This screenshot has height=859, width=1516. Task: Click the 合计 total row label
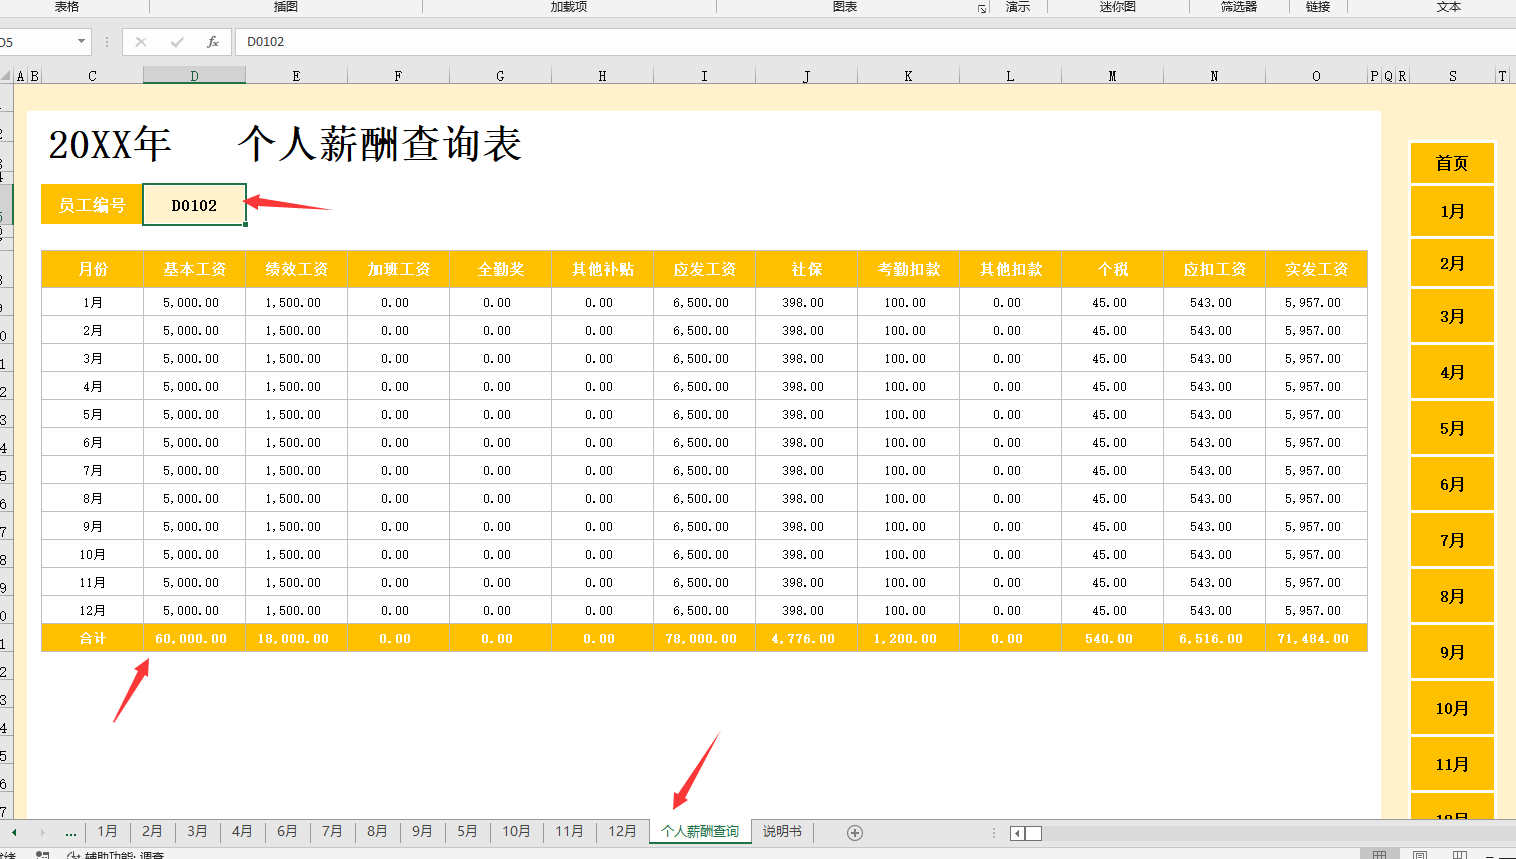tap(92, 638)
